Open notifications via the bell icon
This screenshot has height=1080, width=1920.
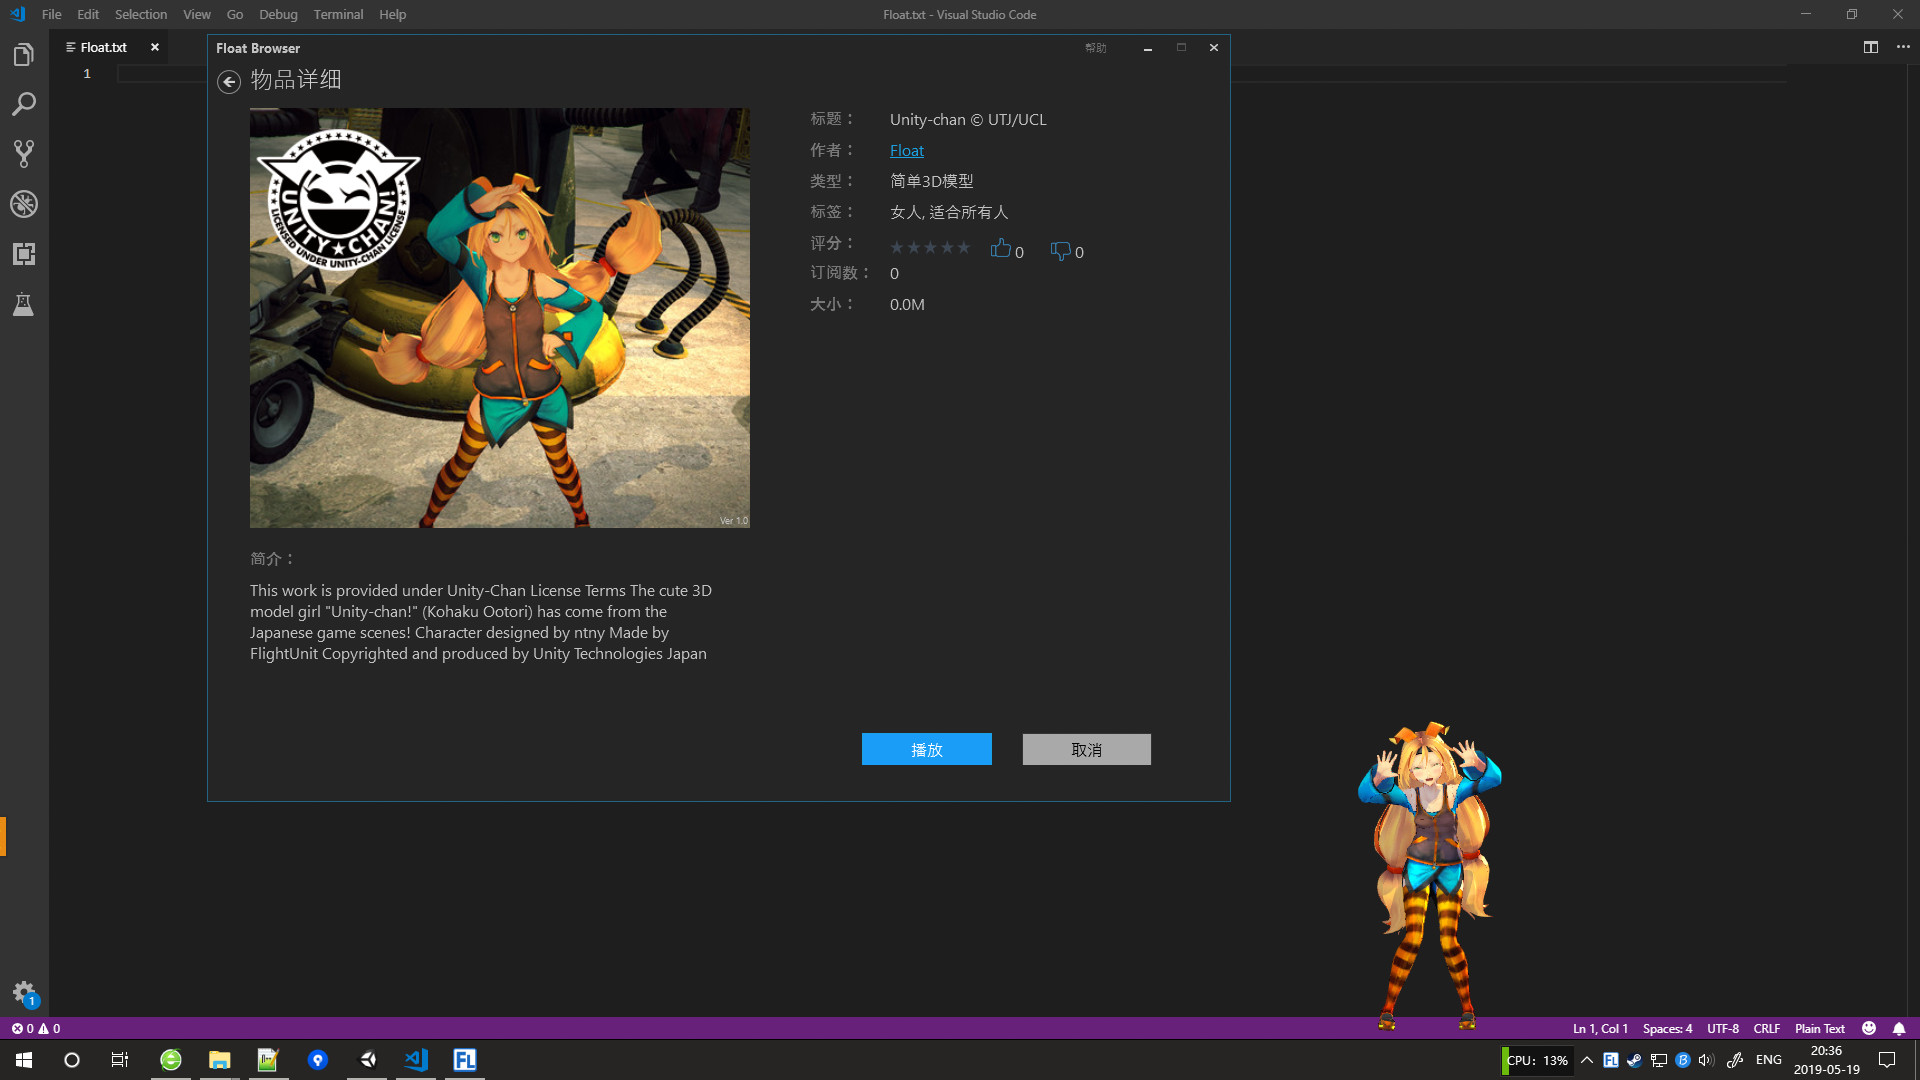point(1899,1028)
